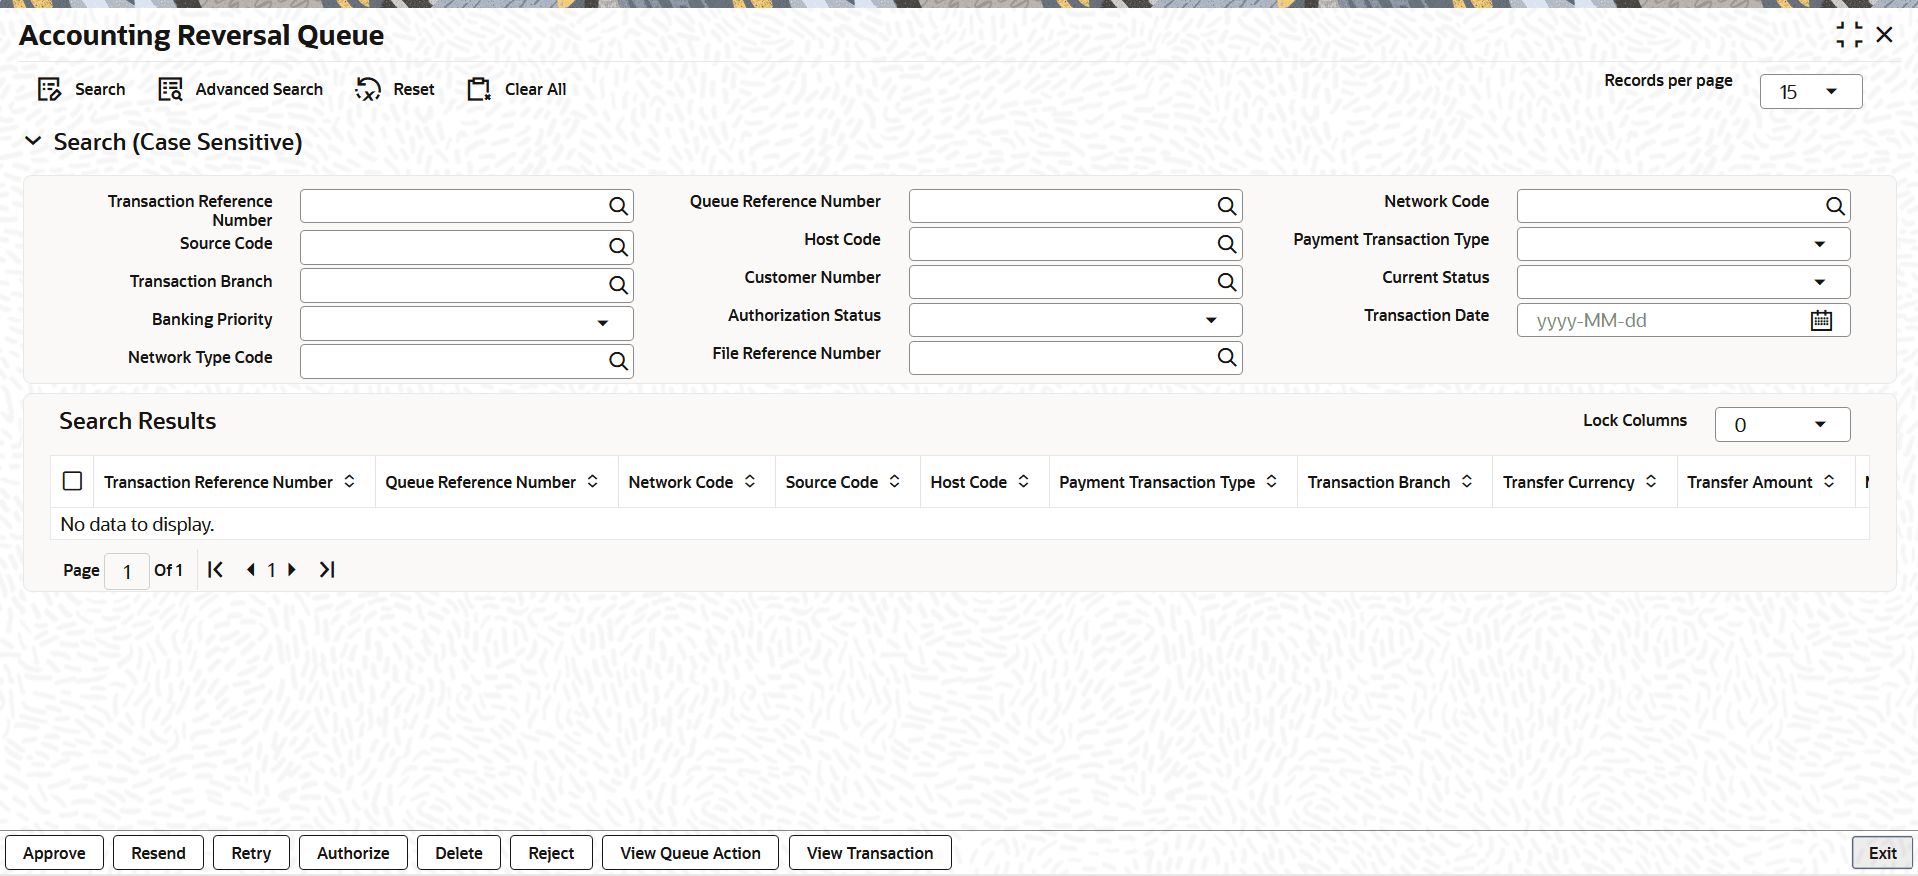Open lookup for Transaction Reference Number
Viewport: 1918px width, 876px height.
coord(618,206)
